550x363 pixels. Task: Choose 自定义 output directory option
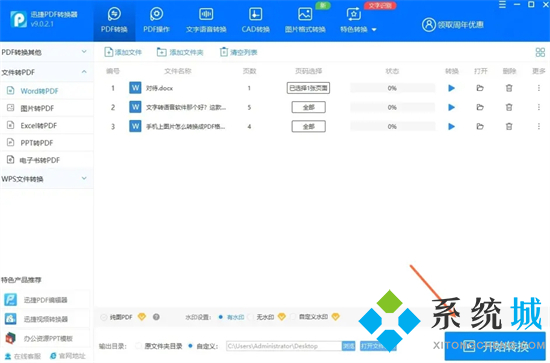[x=190, y=346]
